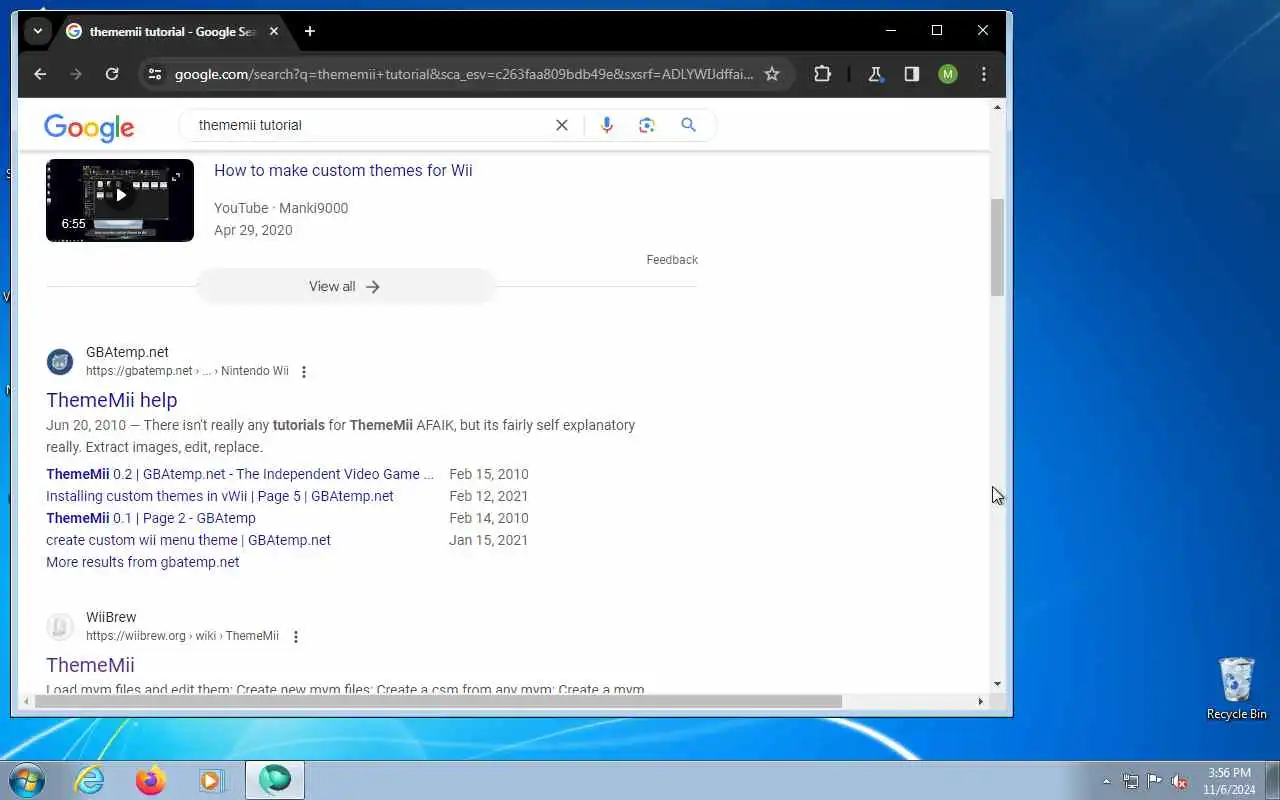Open Chrome Labs flask icon
The width and height of the screenshot is (1280, 800).
[x=876, y=74]
